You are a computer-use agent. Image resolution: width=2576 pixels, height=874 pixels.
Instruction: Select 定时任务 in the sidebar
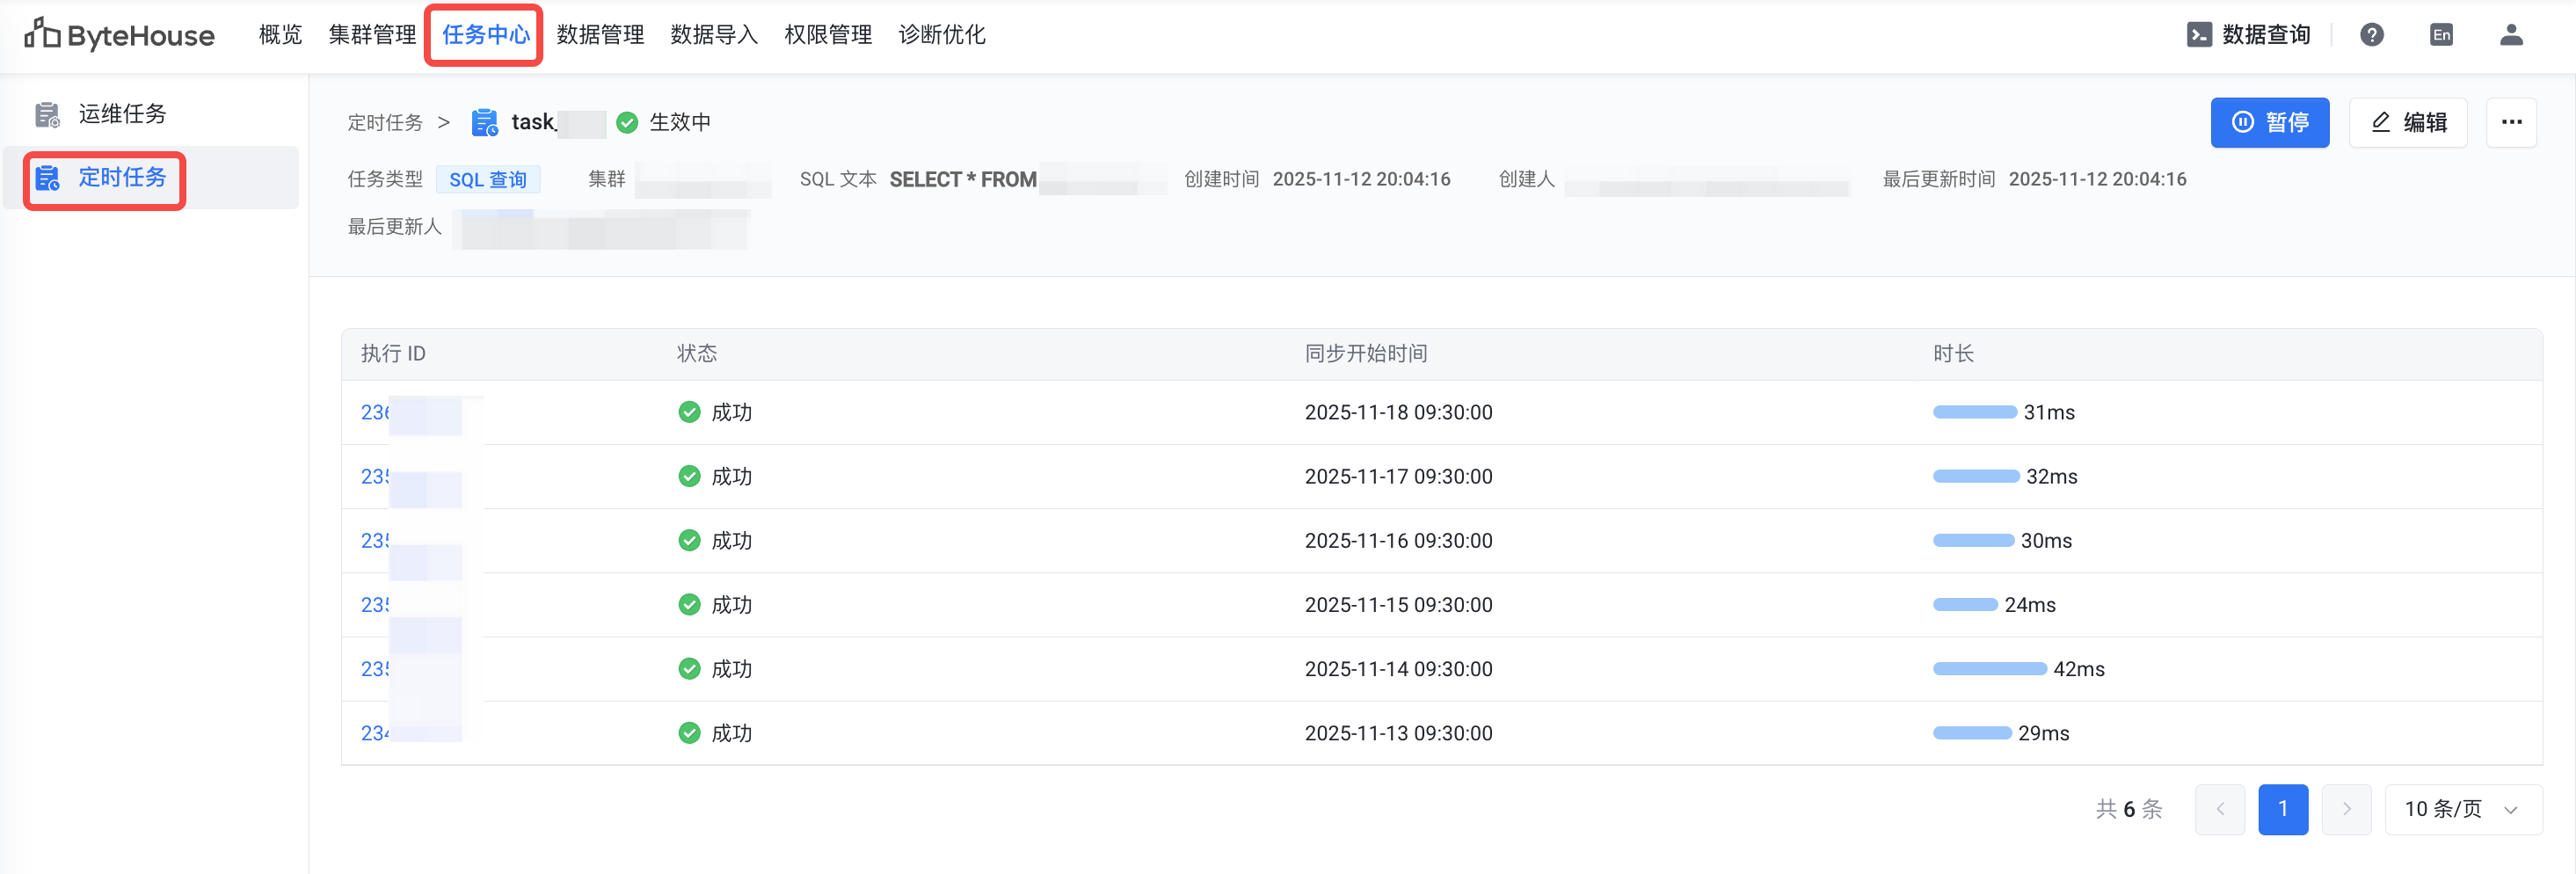point(122,178)
